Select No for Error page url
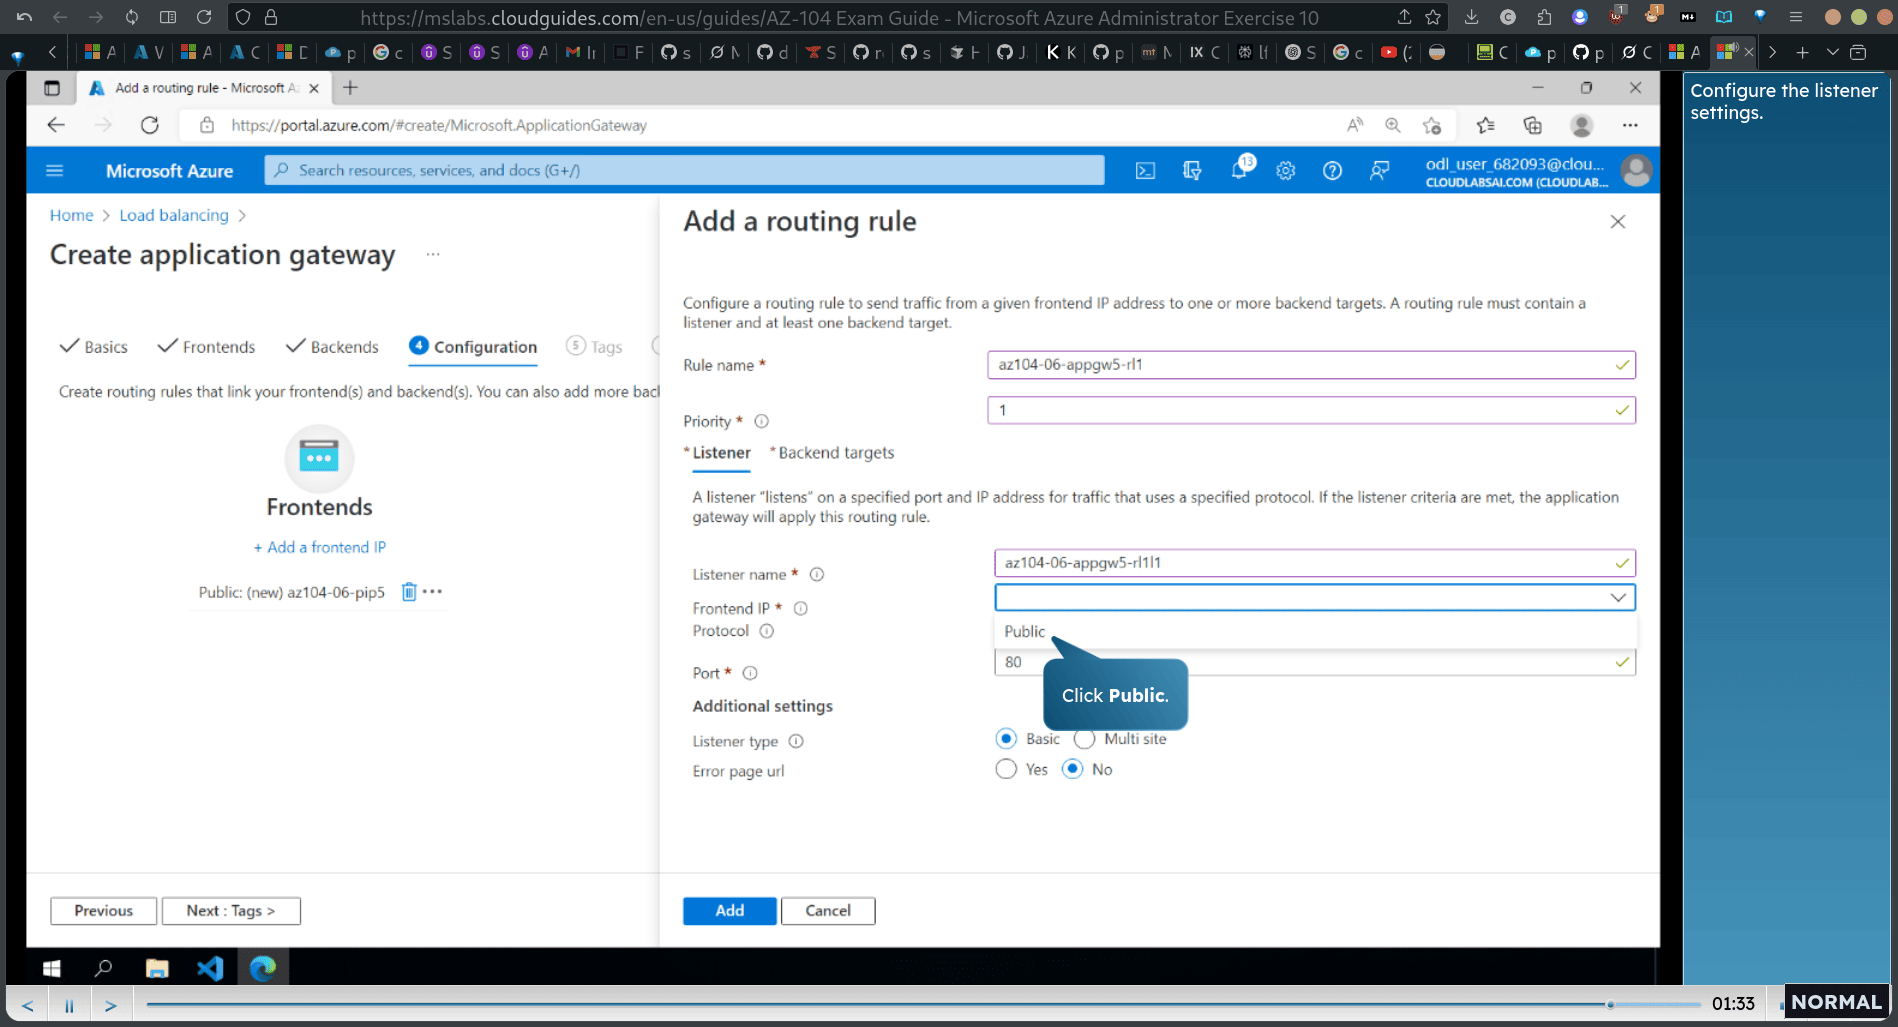Screen dimensions: 1898x1027 1072,769
